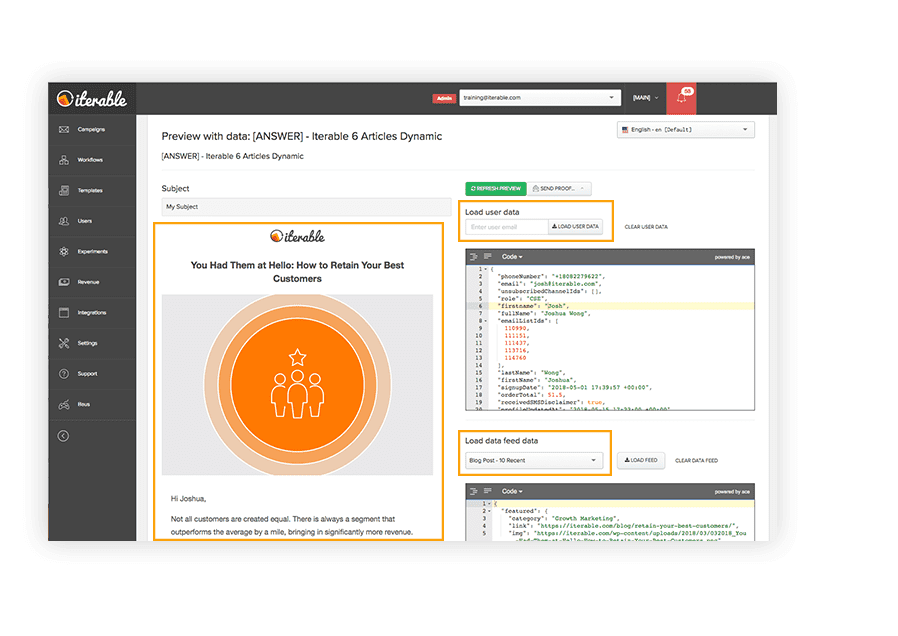The width and height of the screenshot is (898, 636).
Task: Click the Enter user email field
Action: [x=506, y=227]
